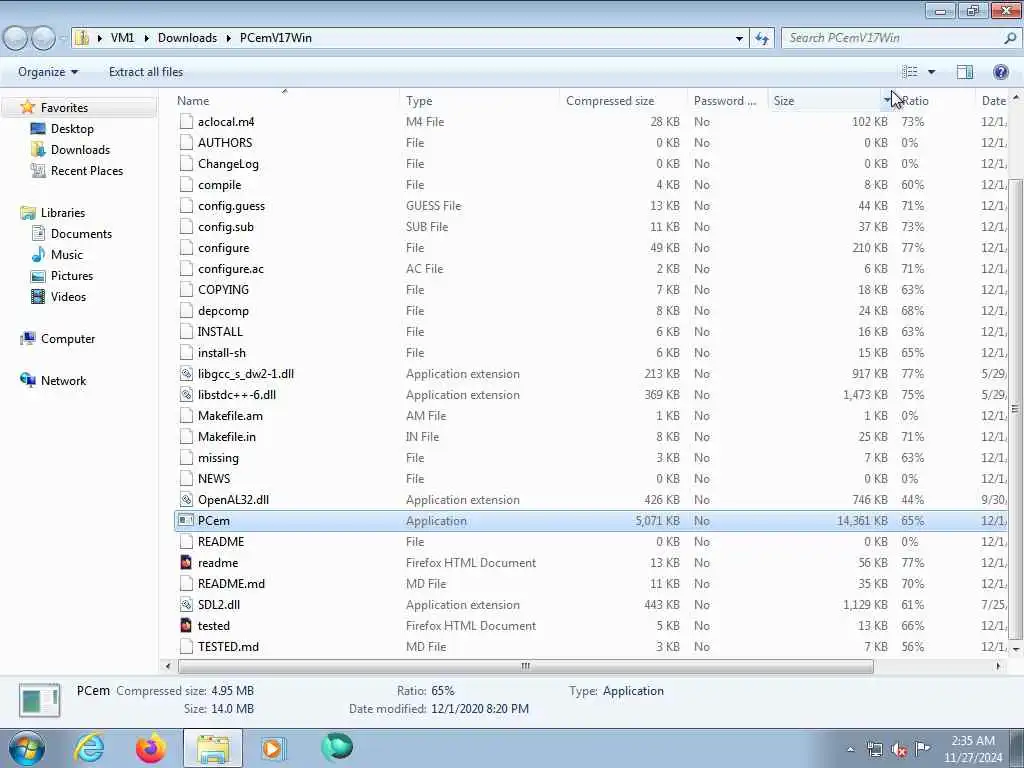Image resolution: width=1024 pixels, height=768 pixels.
Task: Open the PCem application file icon
Action: click(x=186, y=520)
